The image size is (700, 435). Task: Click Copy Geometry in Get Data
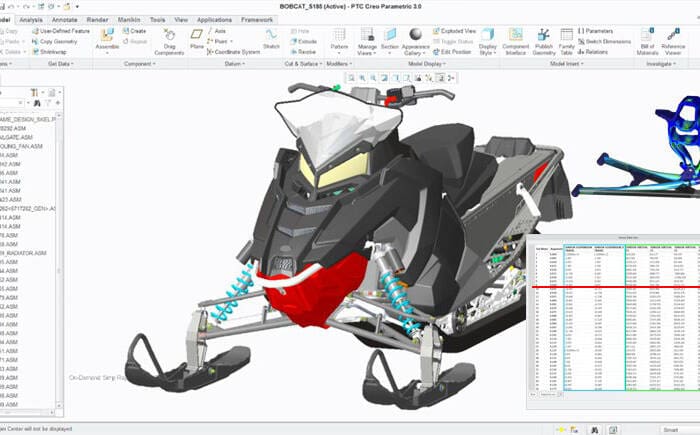pyautogui.click(x=54, y=42)
